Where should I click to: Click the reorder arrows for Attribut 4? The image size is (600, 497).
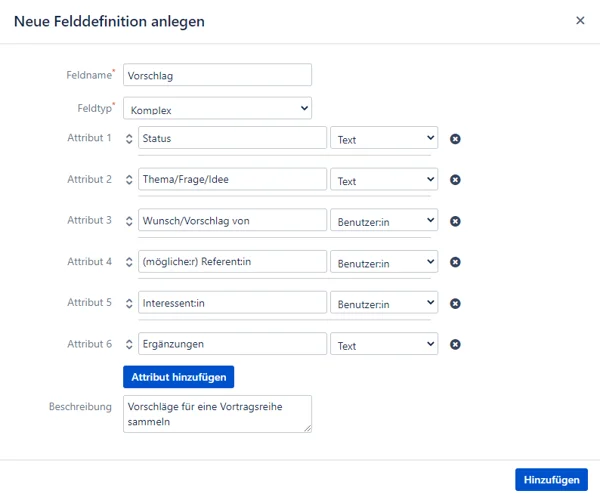click(x=129, y=262)
